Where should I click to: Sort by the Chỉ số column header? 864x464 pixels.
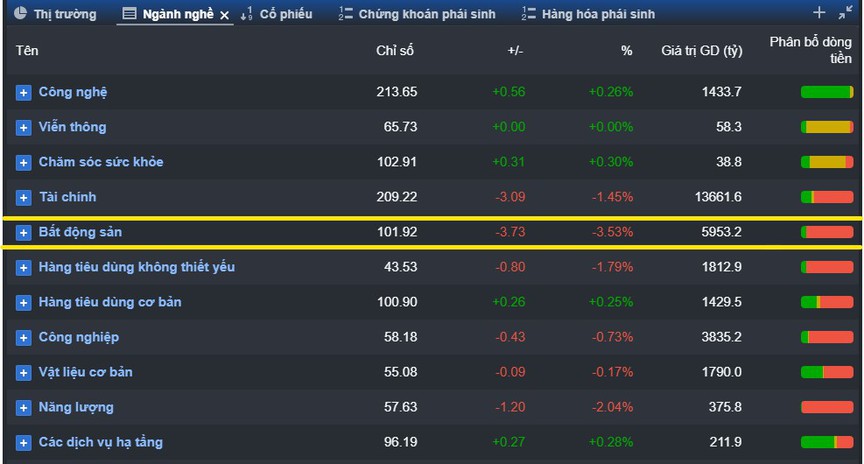(396, 50)
